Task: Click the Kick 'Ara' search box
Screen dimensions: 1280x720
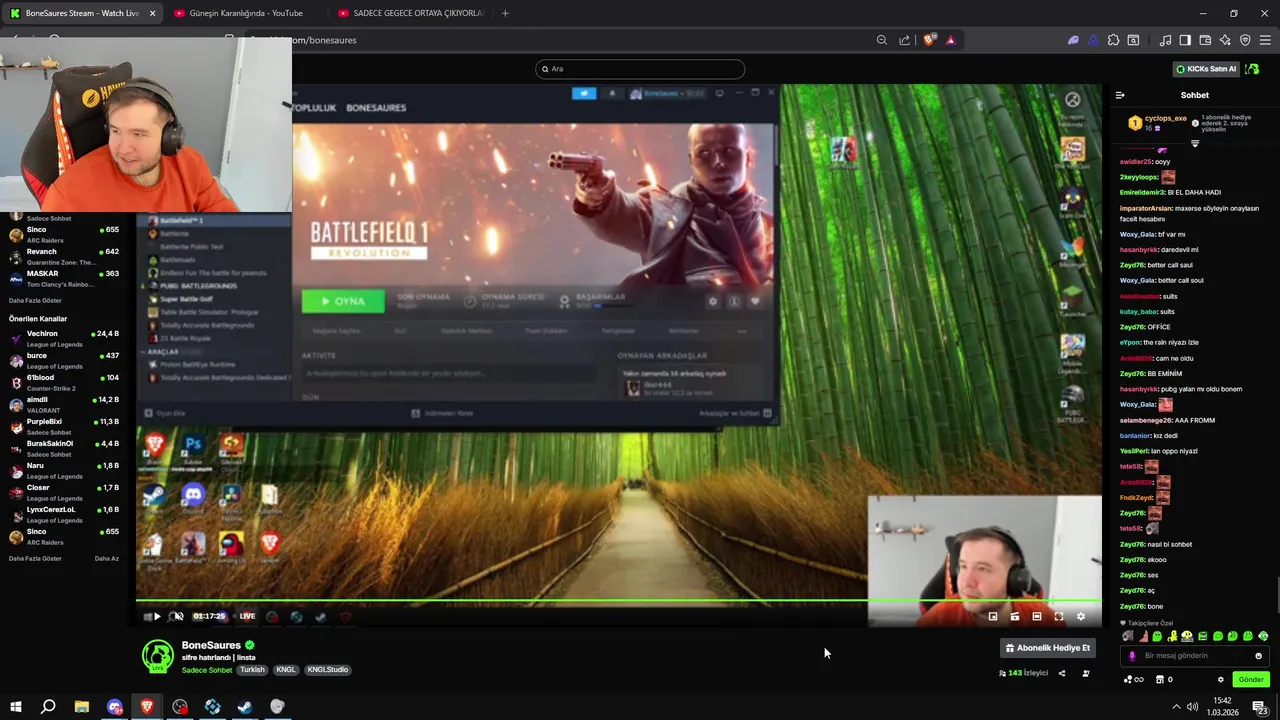Action: coord(640,69)
